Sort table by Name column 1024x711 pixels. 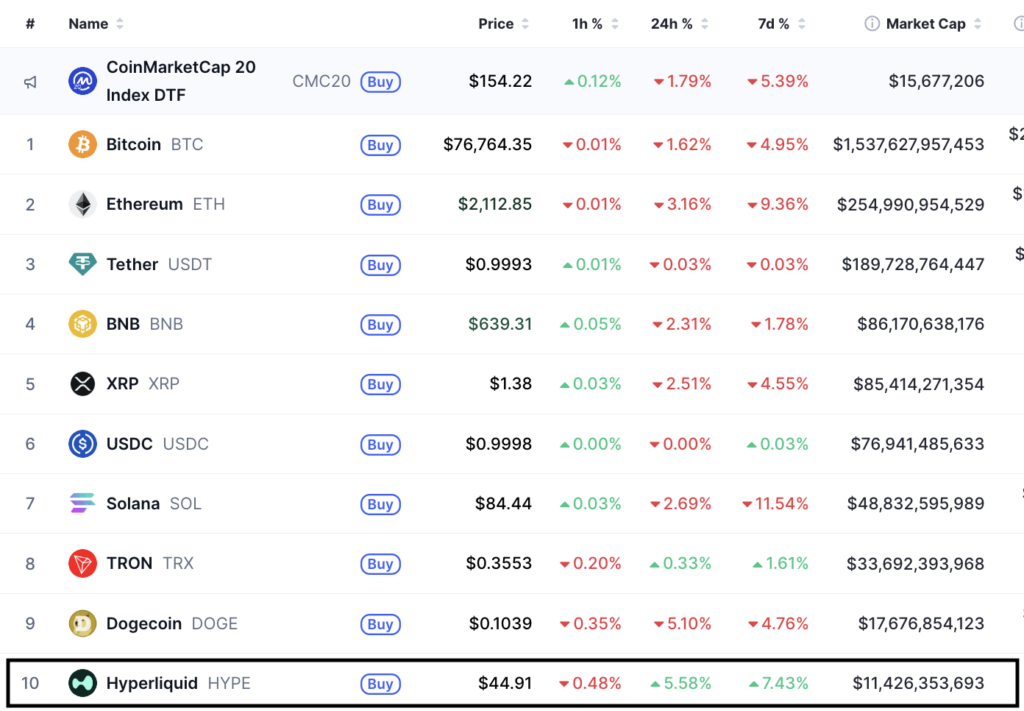click(x=95, y=24)
